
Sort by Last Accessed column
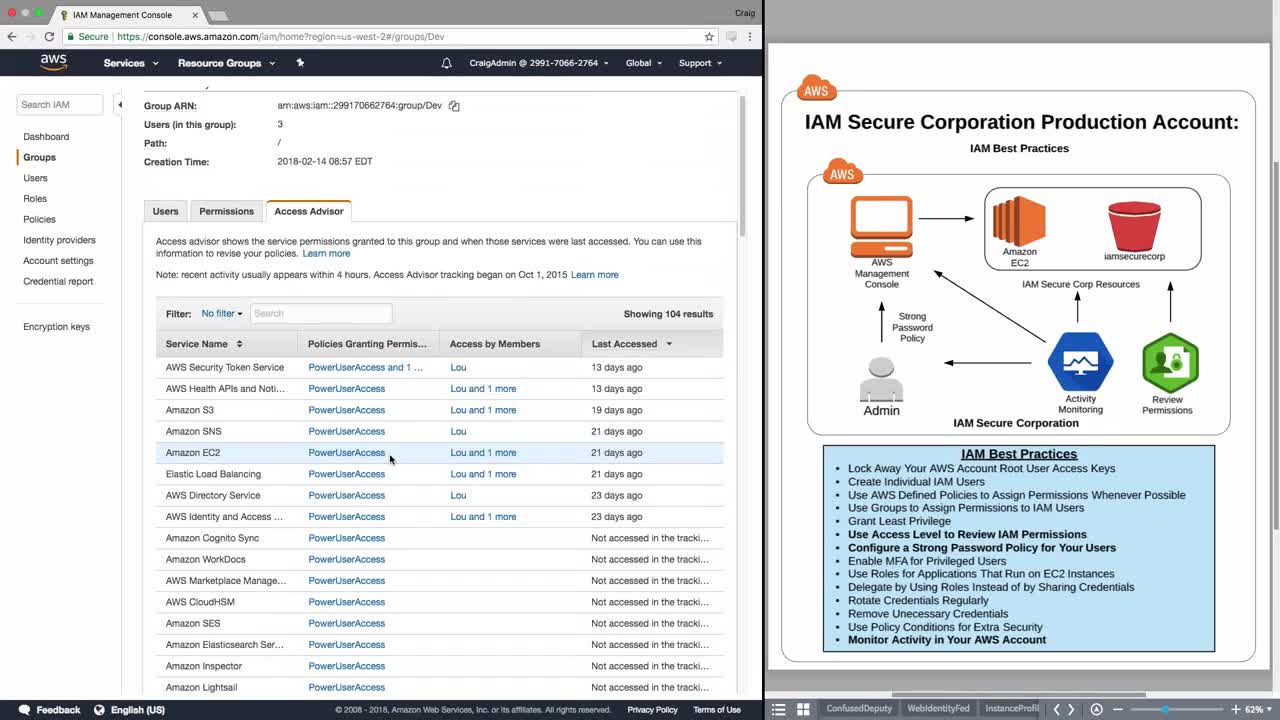632,344
